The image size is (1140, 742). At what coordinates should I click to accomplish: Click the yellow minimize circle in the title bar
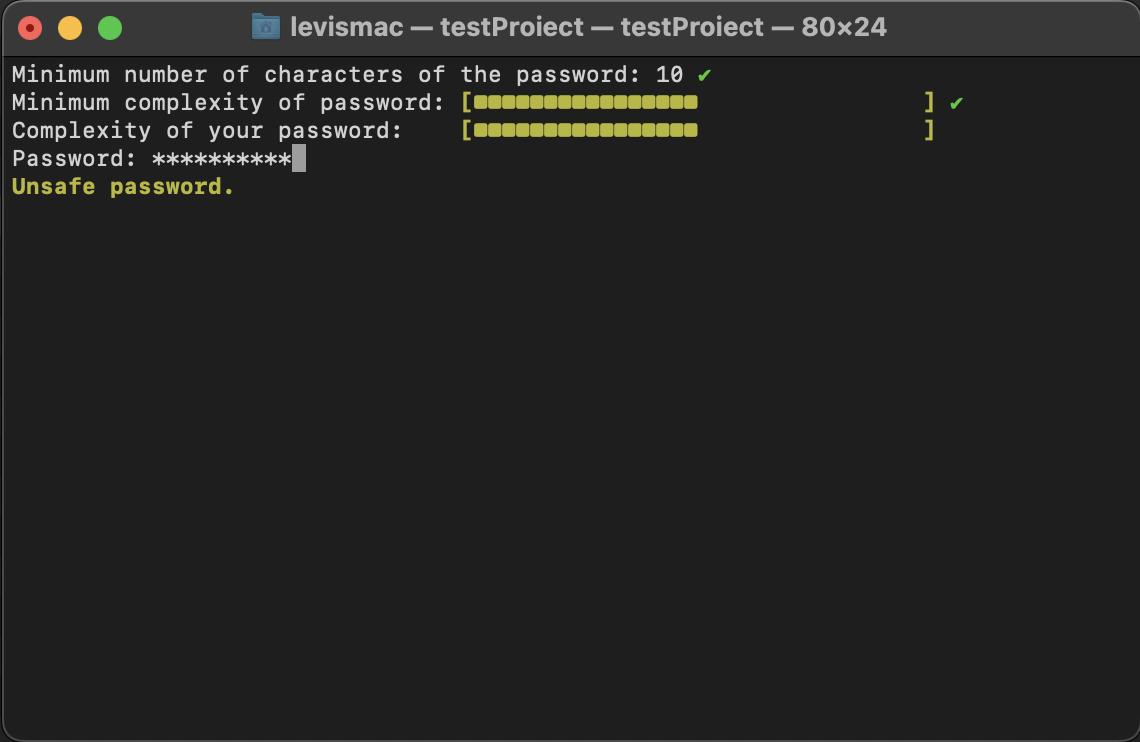[69, 27]
